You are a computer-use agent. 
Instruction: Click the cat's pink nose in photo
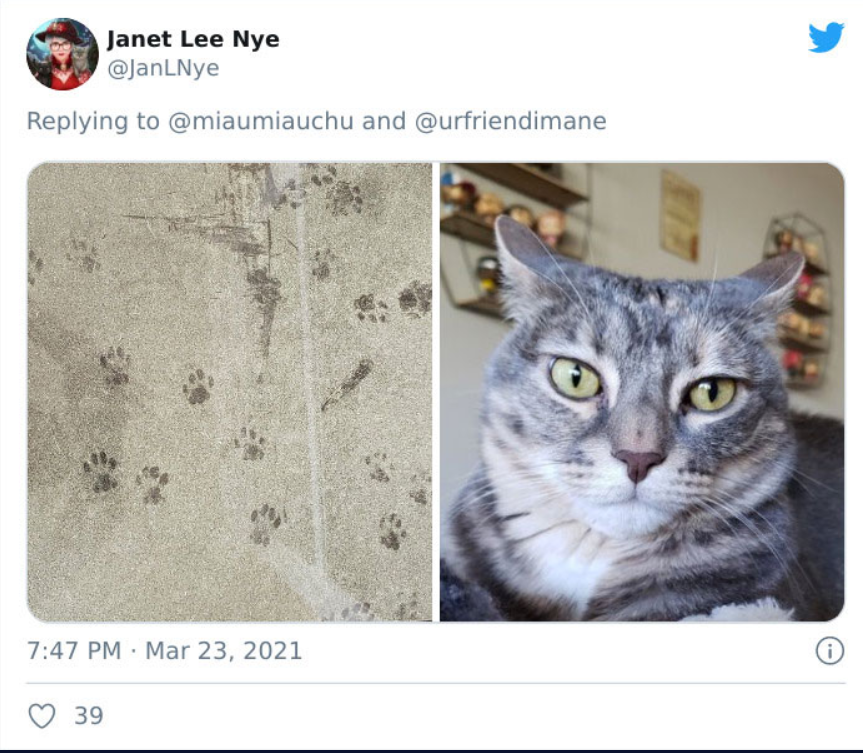tap(638, 463)
